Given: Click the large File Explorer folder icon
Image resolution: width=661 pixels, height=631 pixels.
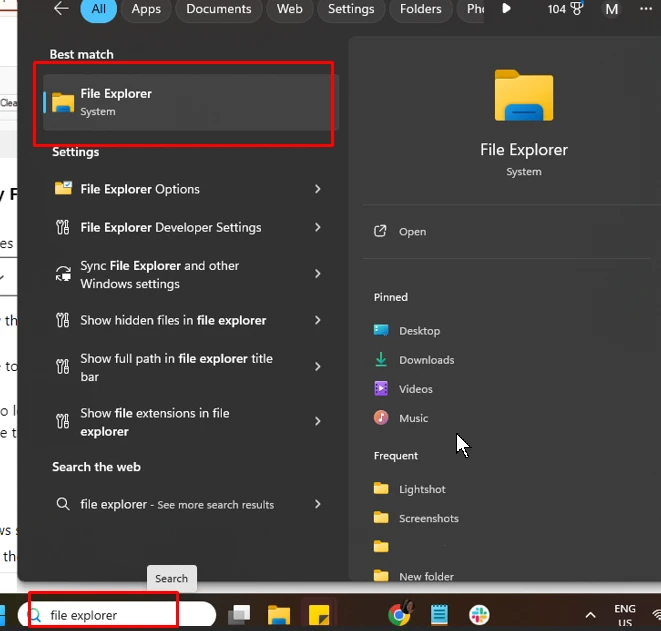Looking at the screenshot, I should click(x=524, y=95).
